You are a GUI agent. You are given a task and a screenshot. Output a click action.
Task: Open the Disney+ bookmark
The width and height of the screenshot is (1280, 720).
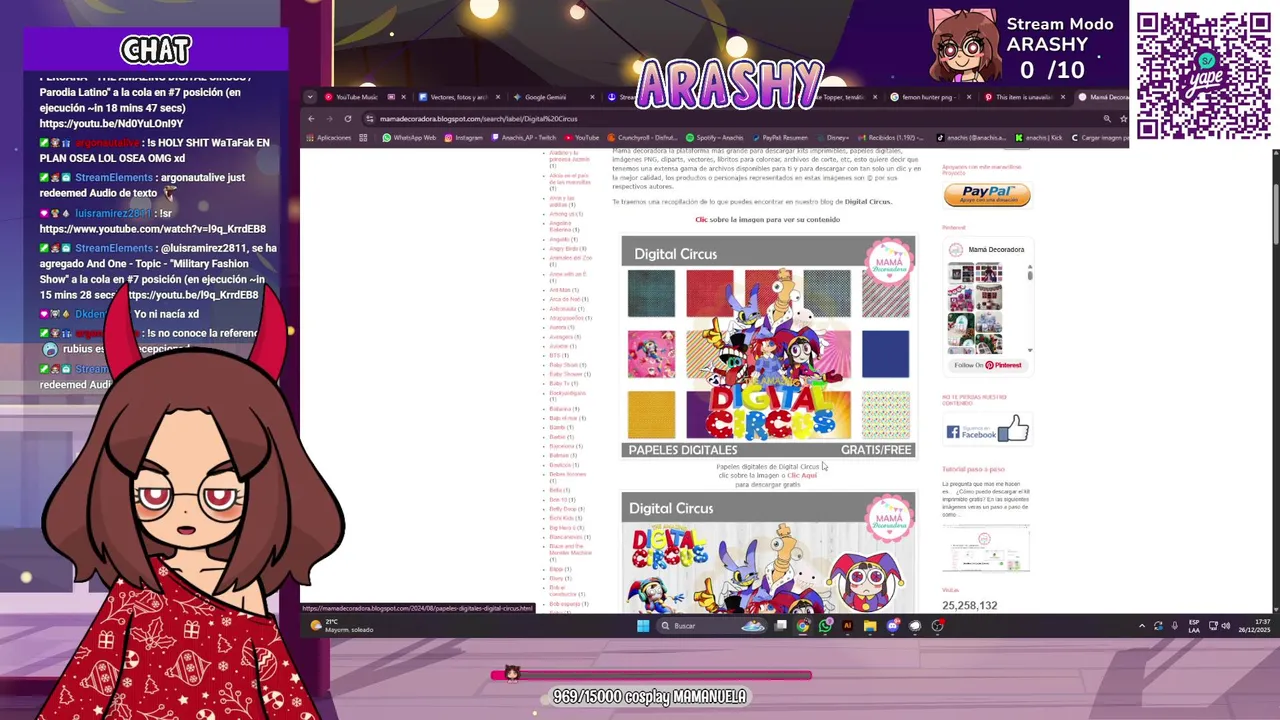(x=833, y=138)
